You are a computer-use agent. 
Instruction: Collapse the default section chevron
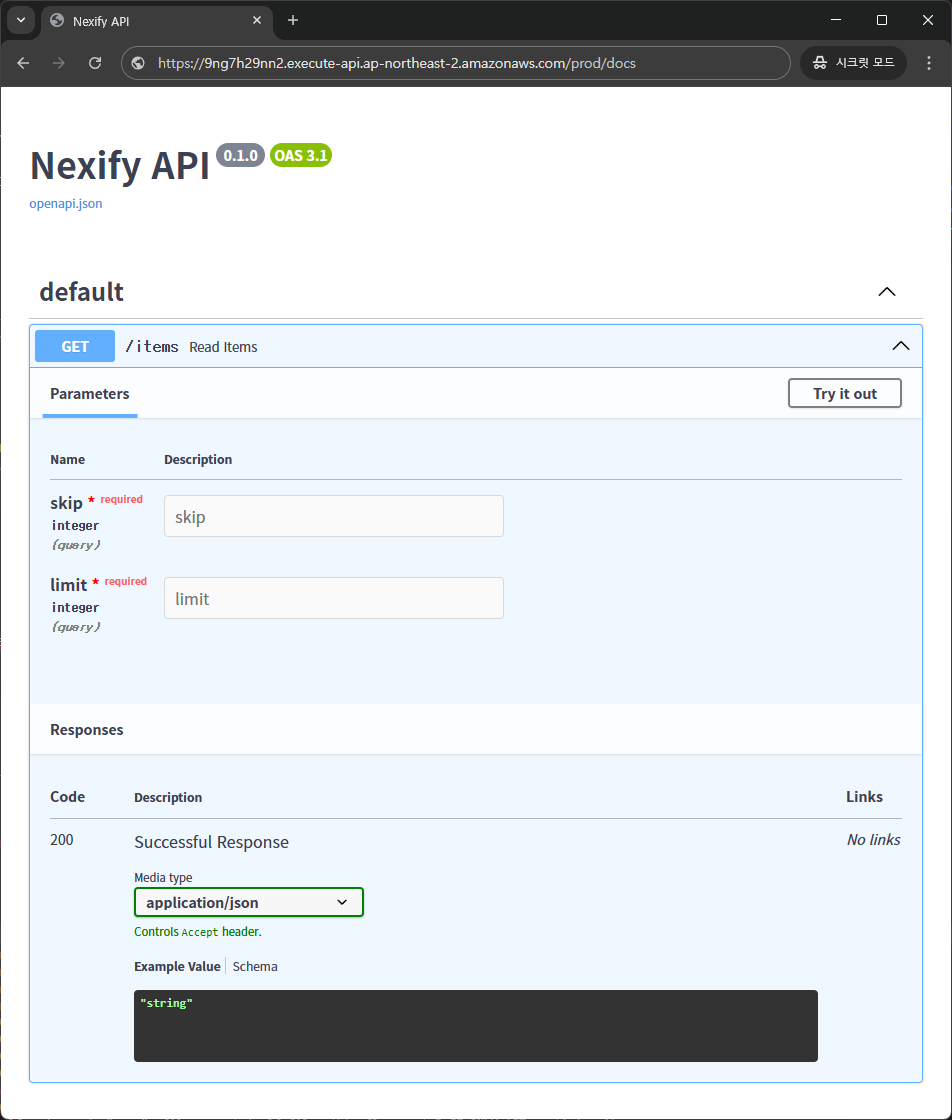[886, 292]
